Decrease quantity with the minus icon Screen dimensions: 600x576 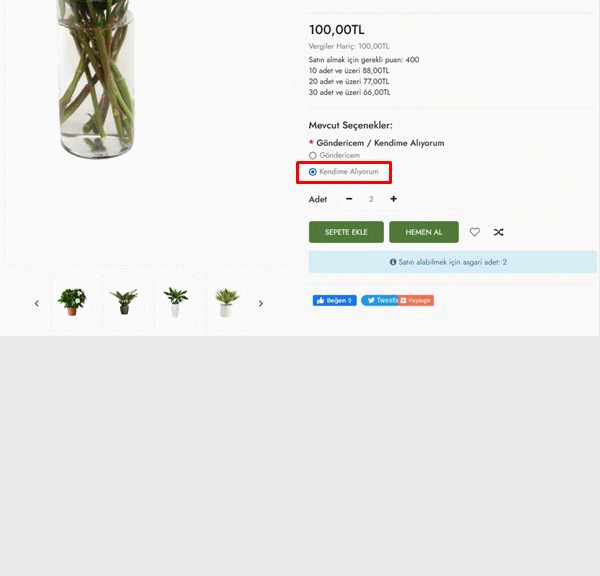click(x=349, y=199)
